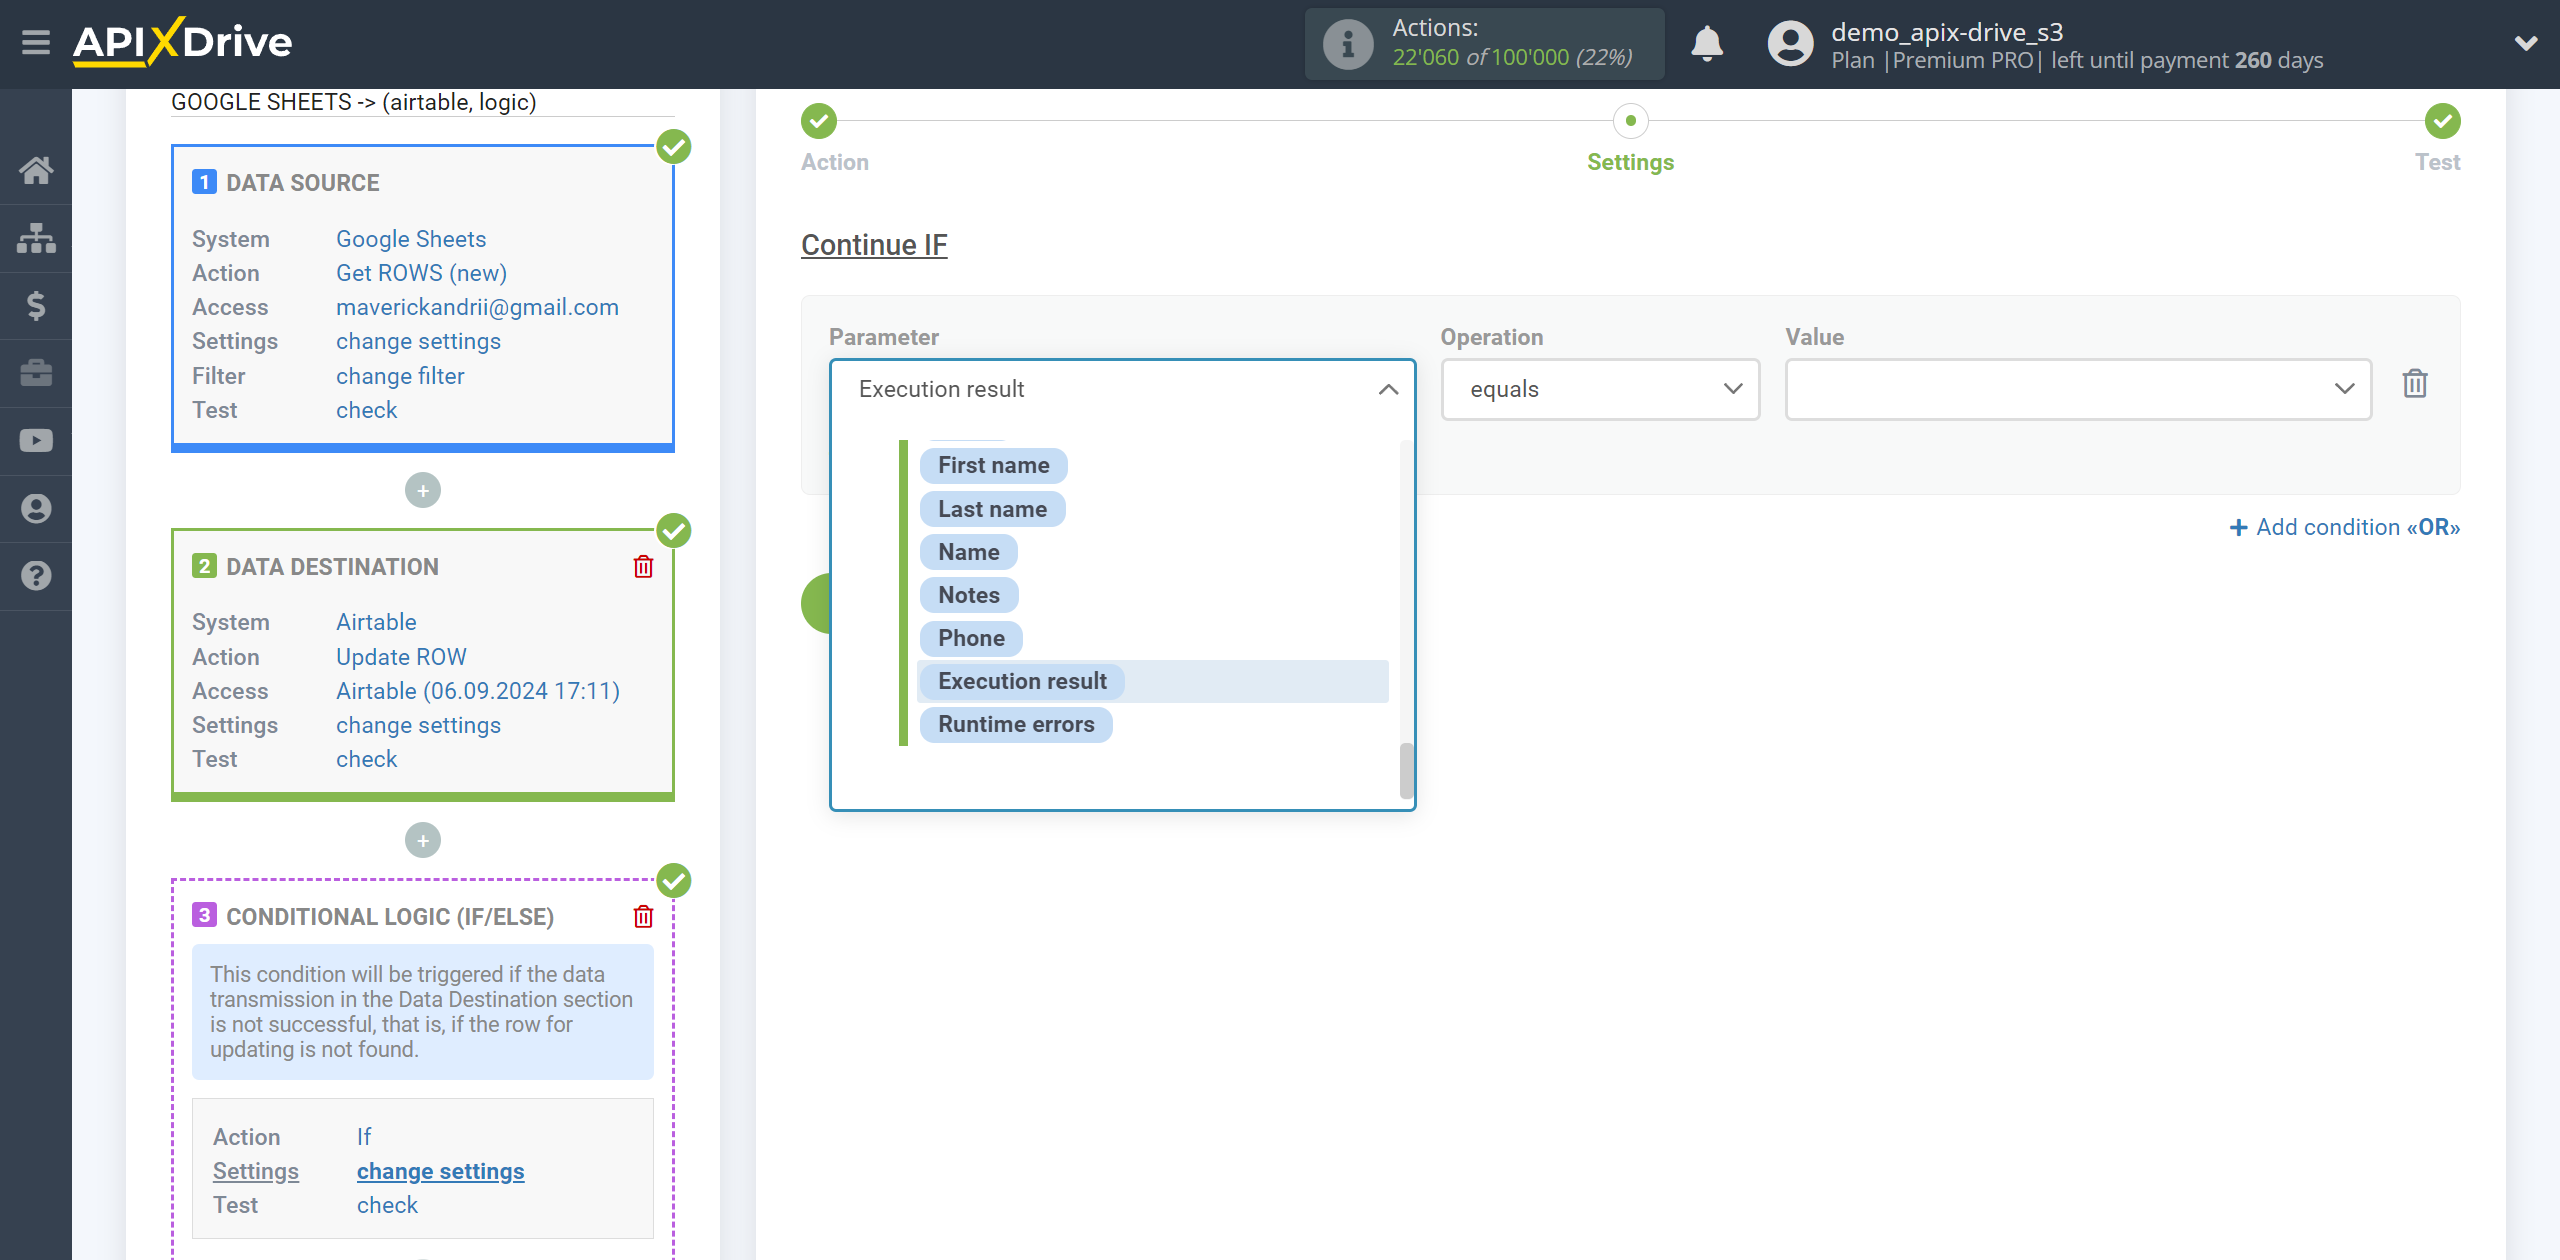Click the CONDITIONAL LOGIC (IF/ELSE) title
The width and height of the screenshot is (2560, 1260).
390,917
